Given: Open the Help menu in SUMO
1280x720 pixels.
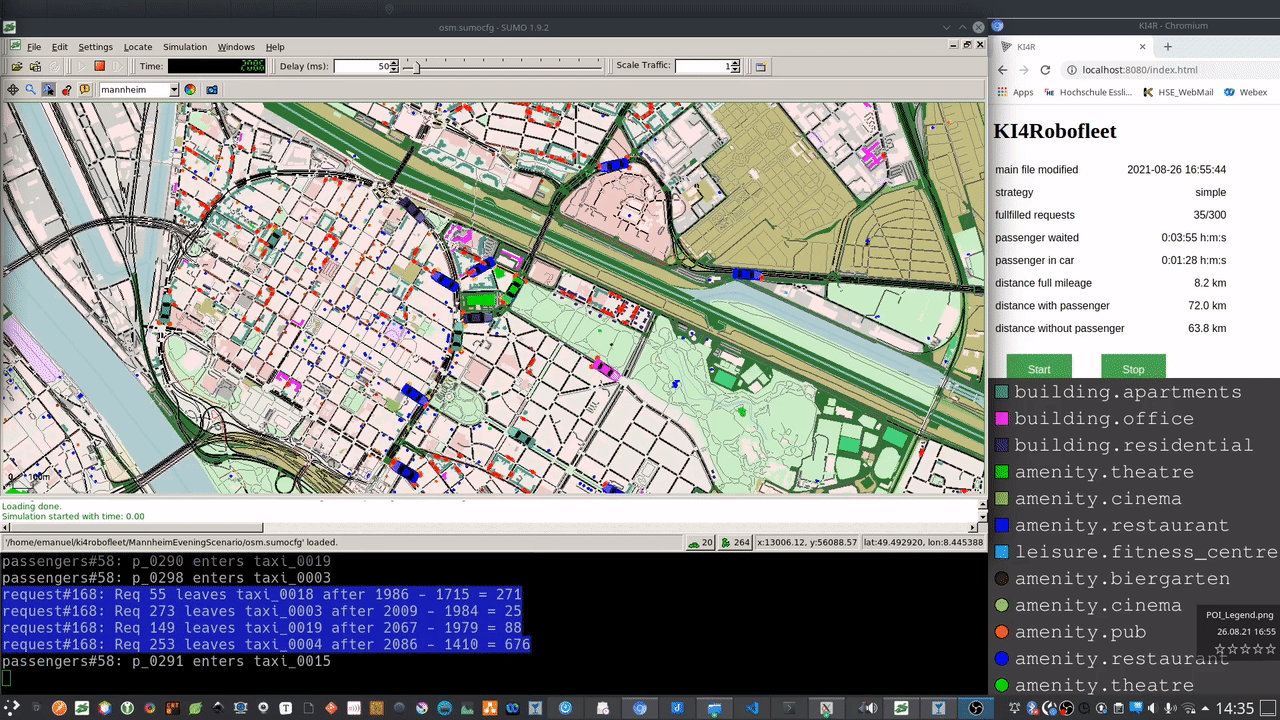Looking at the screenshot, I should (x=275, y=47).
